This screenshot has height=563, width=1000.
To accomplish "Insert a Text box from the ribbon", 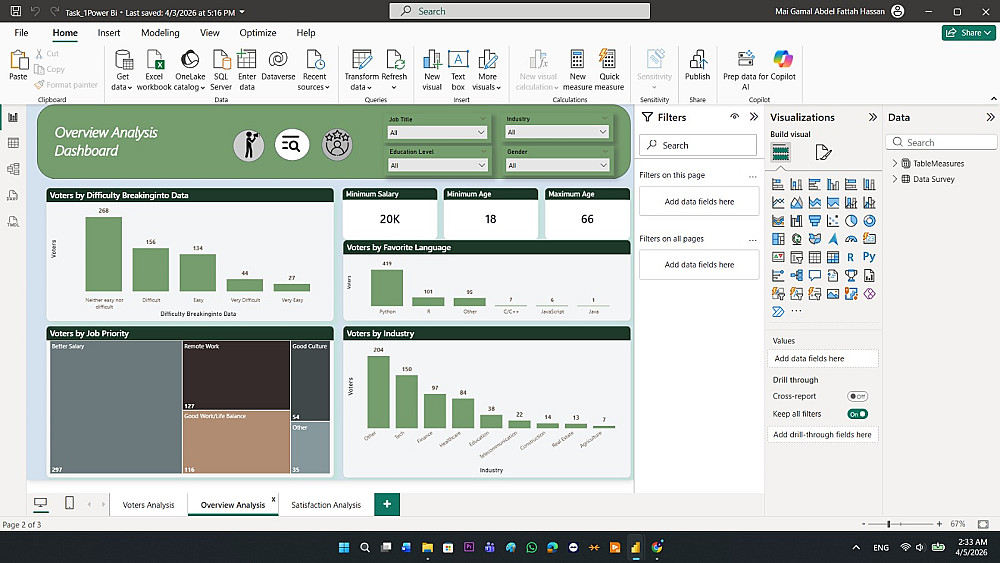I will click(458, 62).
